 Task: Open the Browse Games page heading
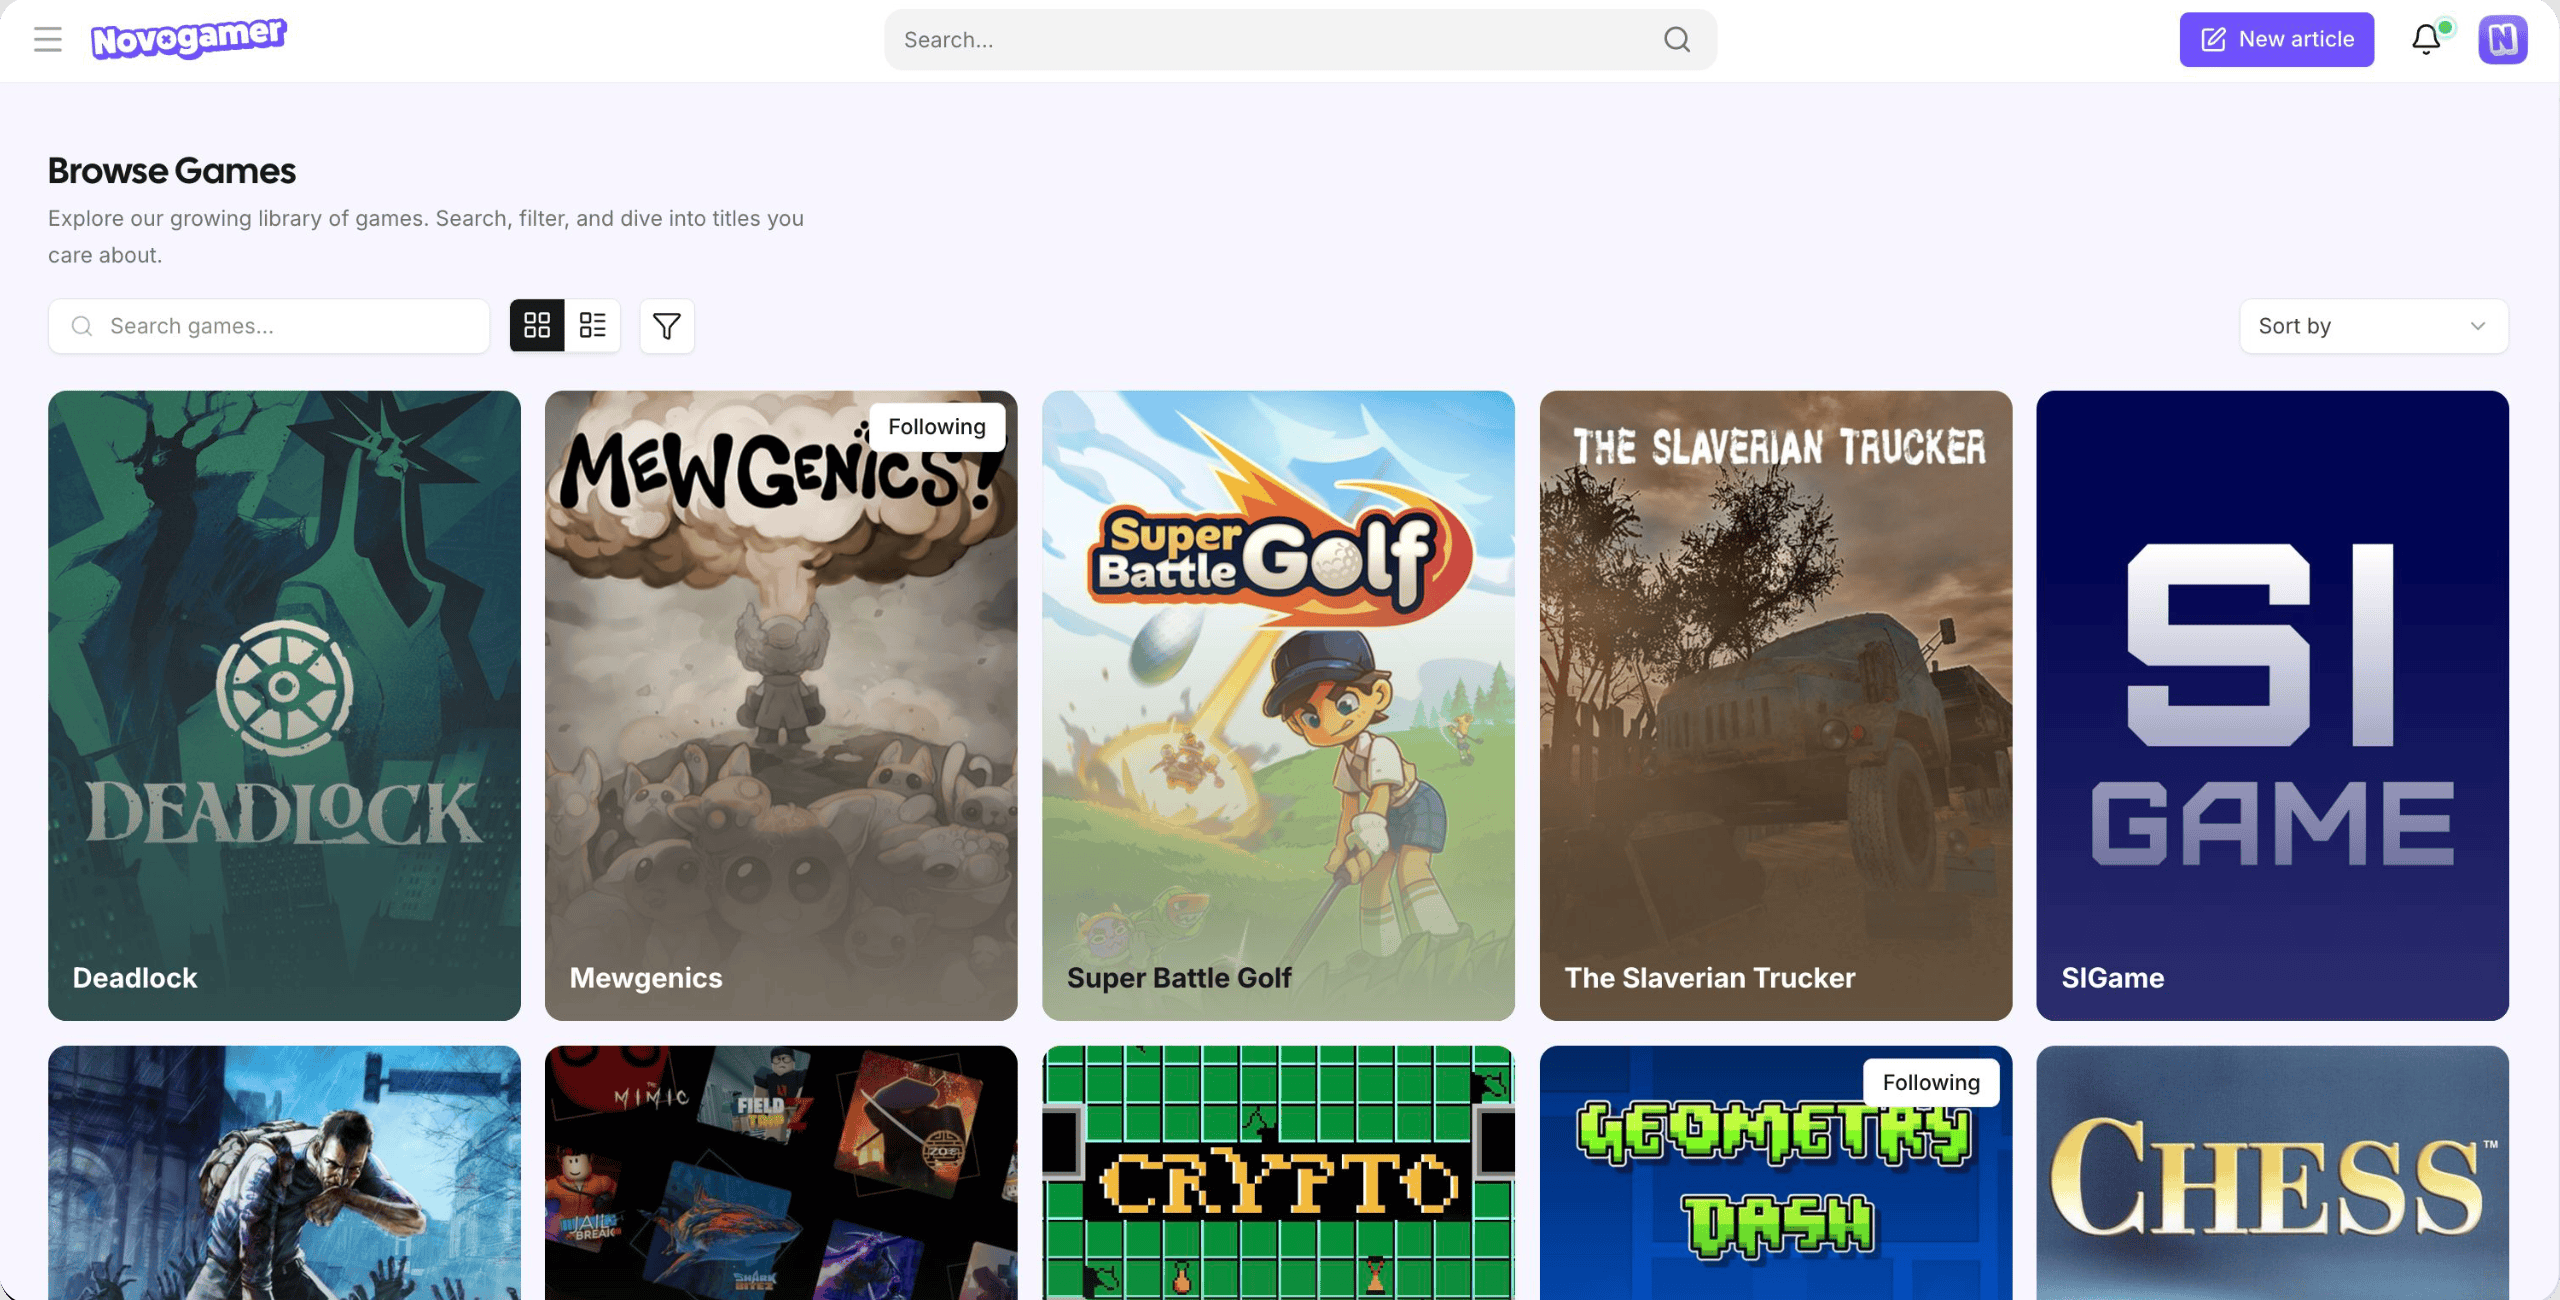click(x=171, y=170)
